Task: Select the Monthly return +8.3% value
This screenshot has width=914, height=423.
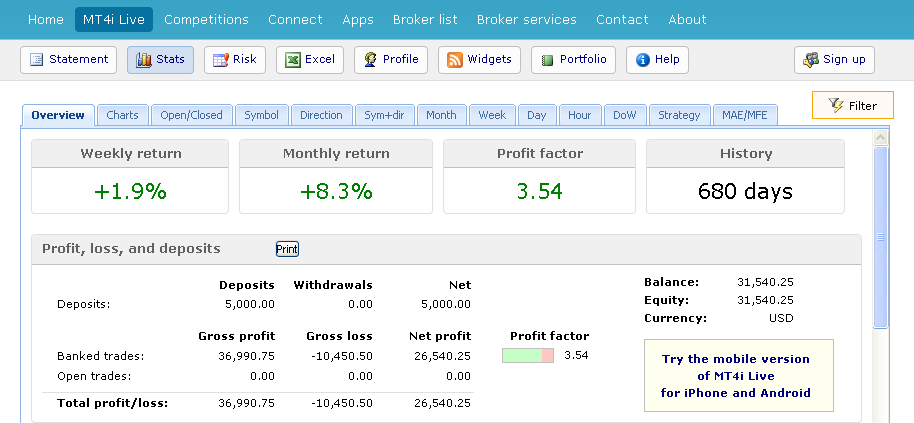Action: (x=336, y=191)
